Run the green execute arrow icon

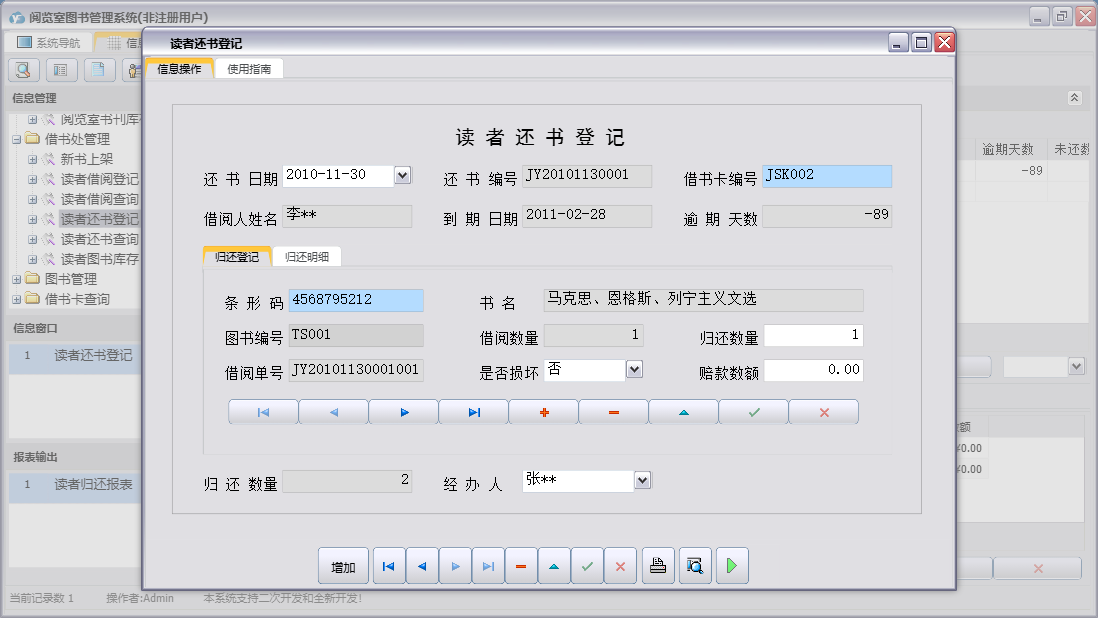pyautogui.click(x=731, y=565)
